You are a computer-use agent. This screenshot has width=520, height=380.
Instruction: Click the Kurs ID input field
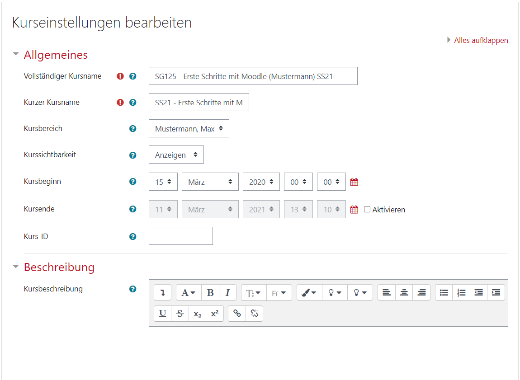(181, 236)
